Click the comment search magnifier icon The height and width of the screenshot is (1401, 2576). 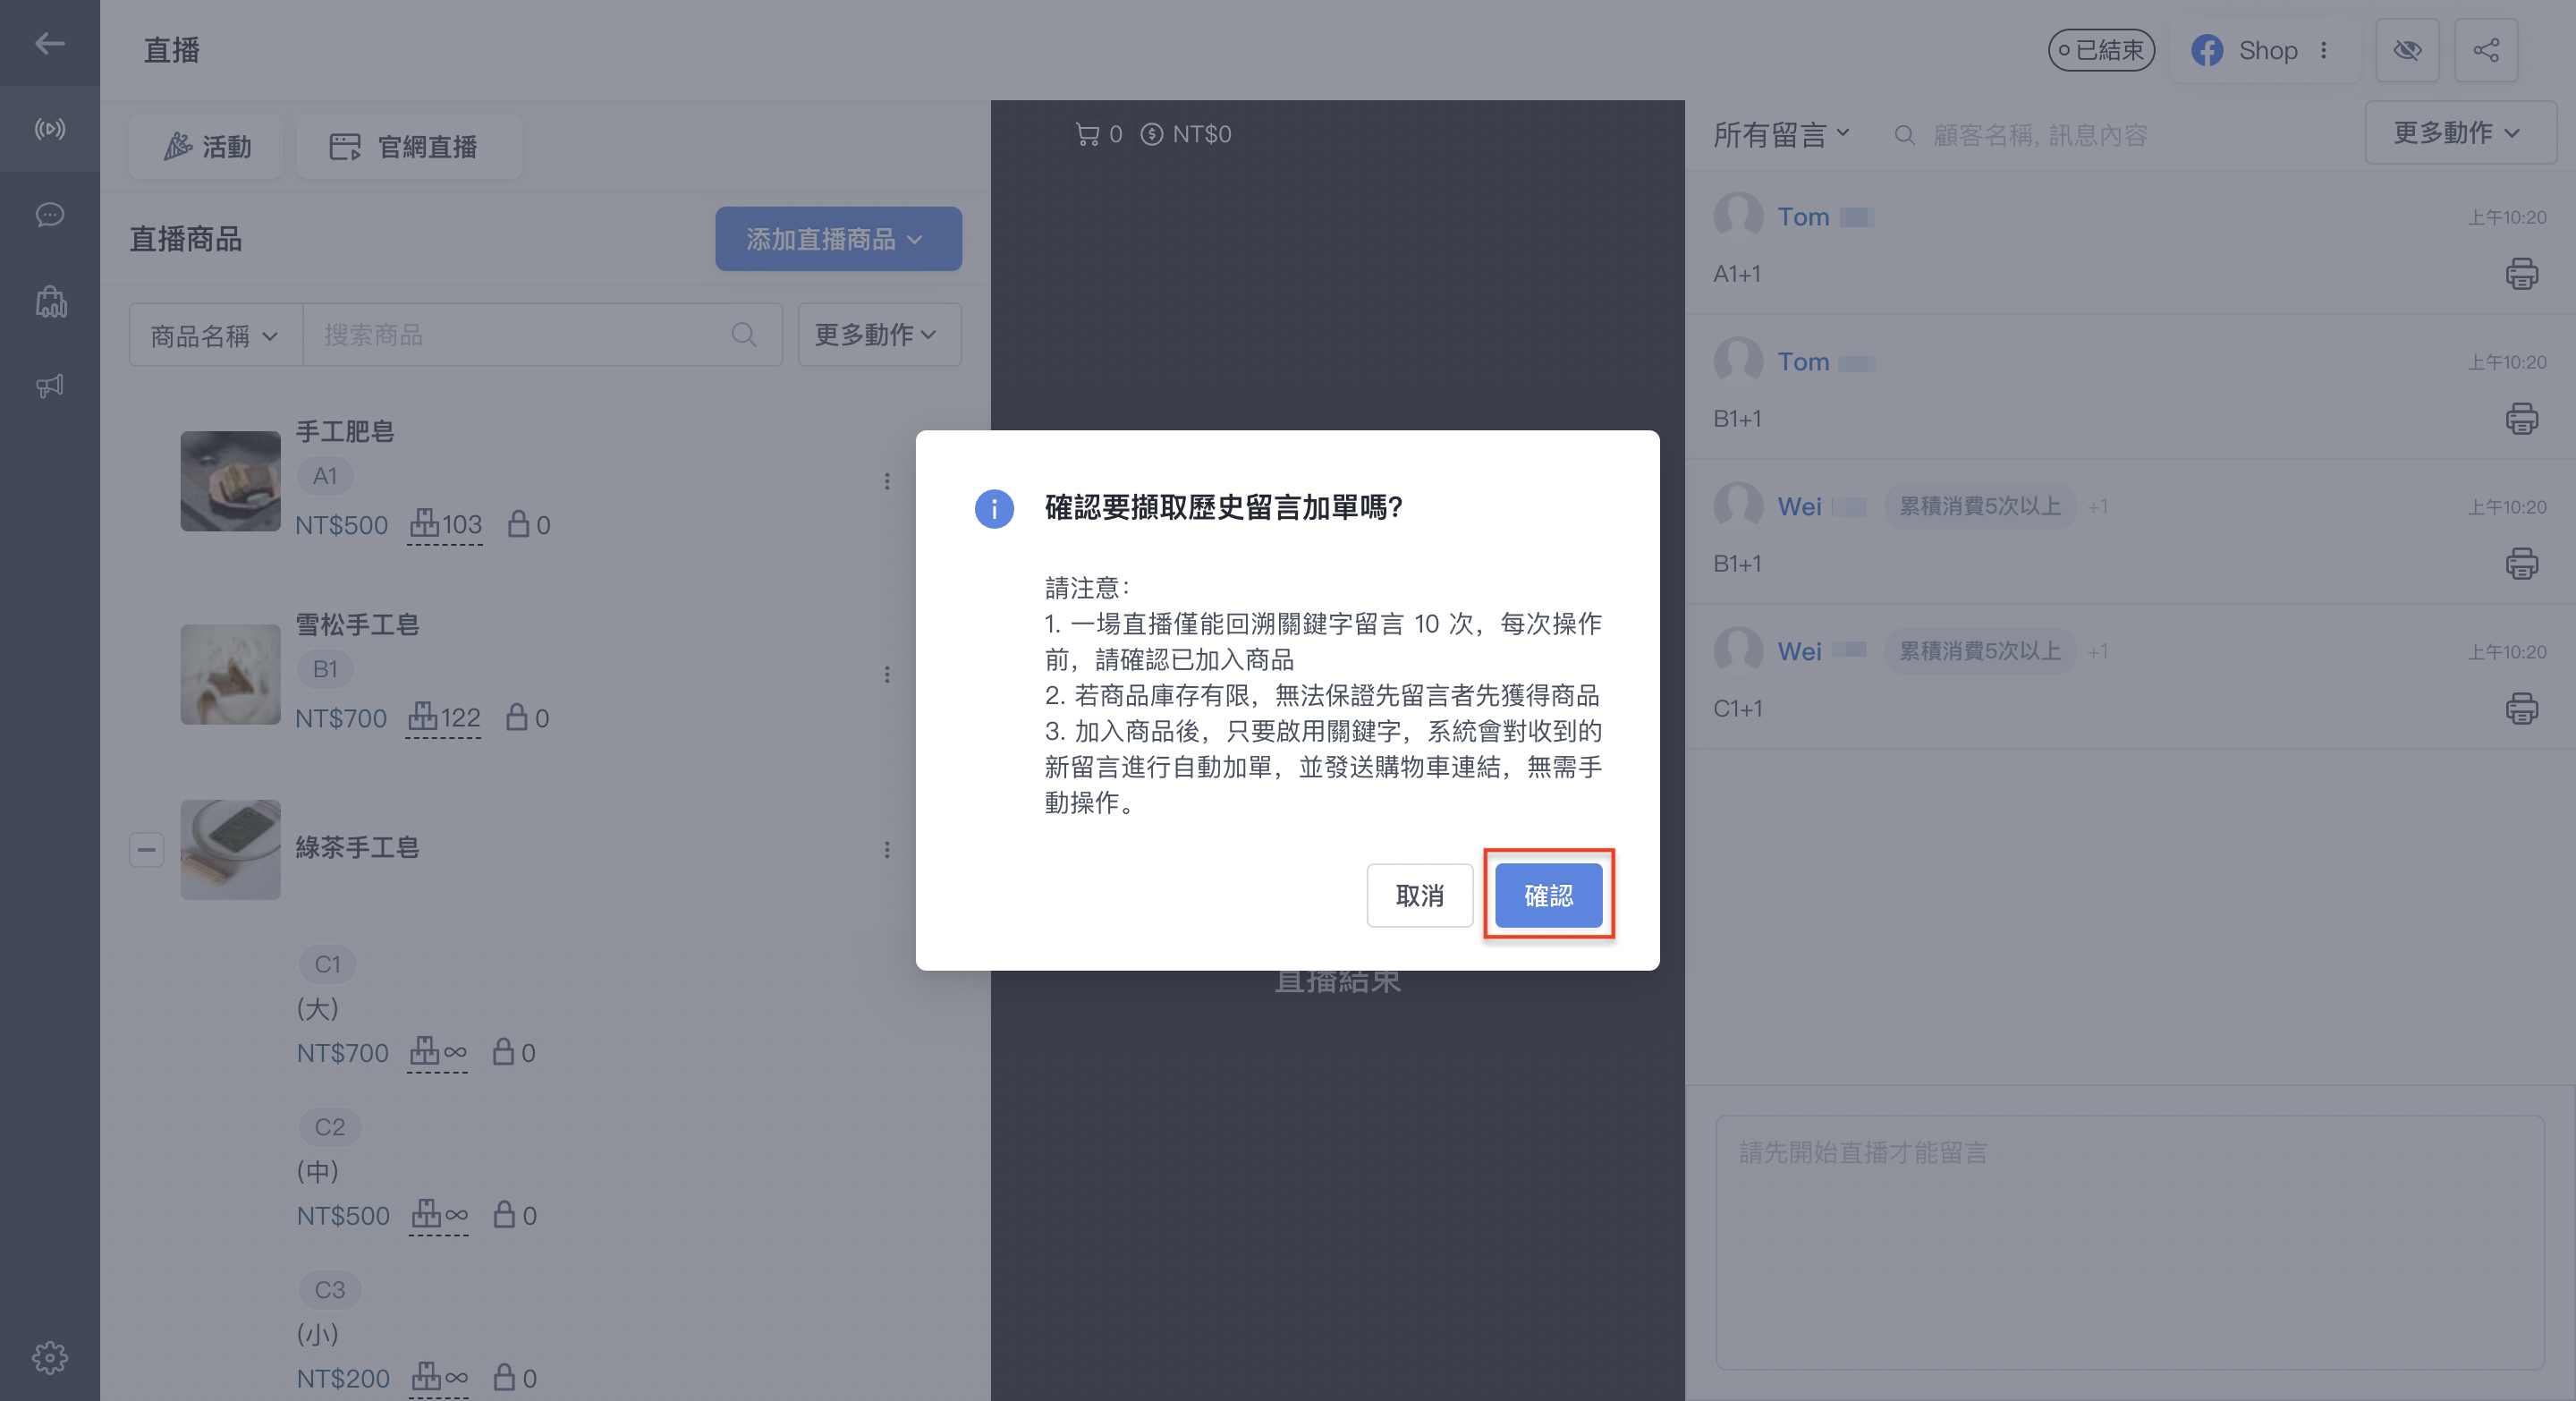pos(1904,135)
